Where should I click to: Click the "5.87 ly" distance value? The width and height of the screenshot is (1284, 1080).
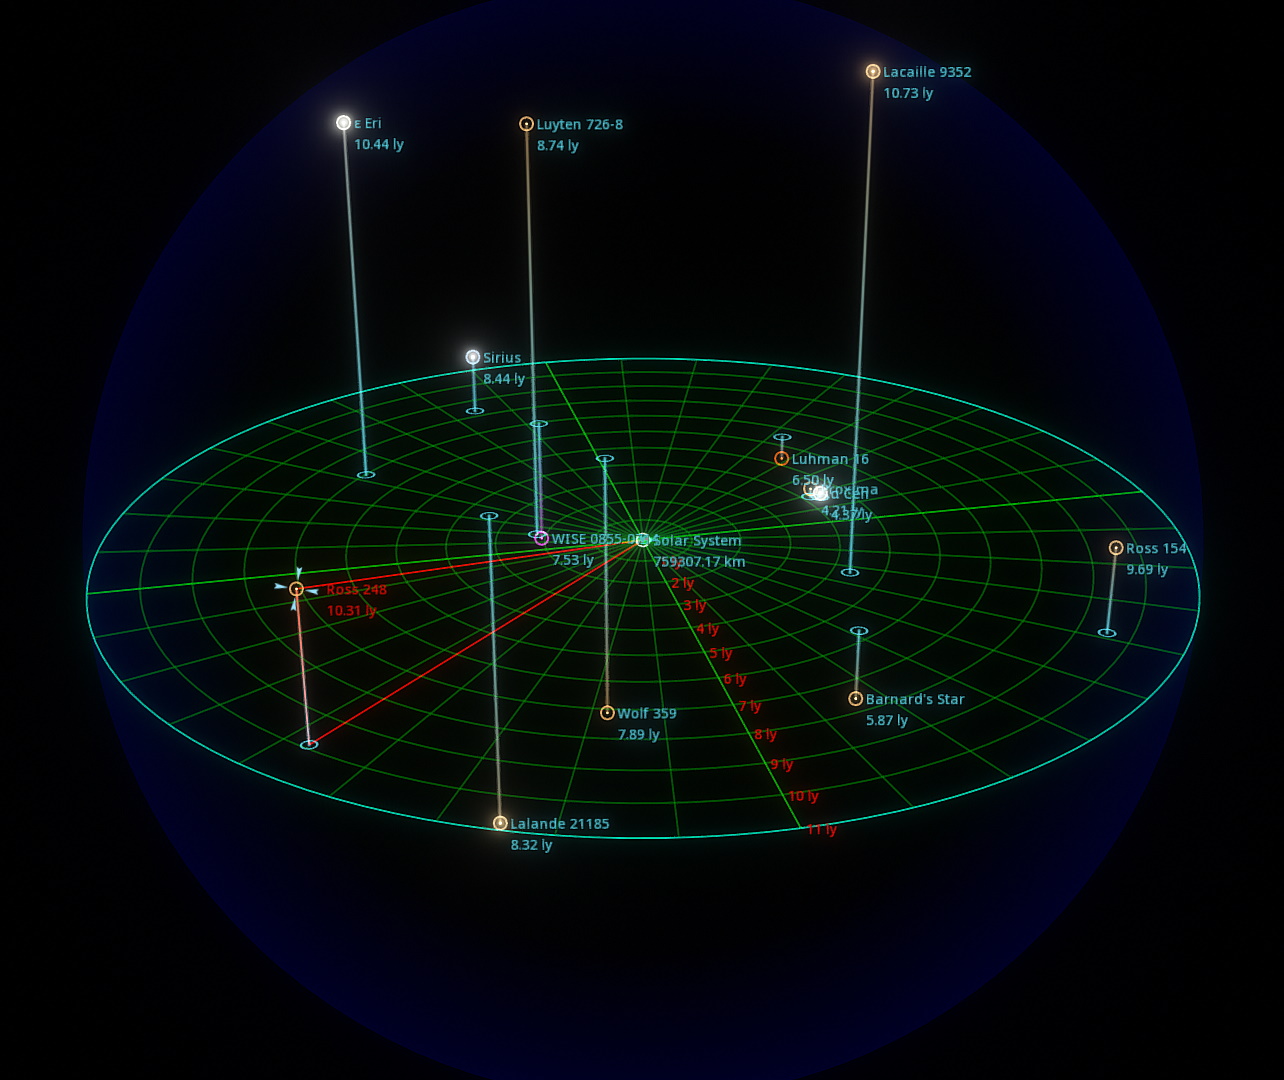click(887, 720)
